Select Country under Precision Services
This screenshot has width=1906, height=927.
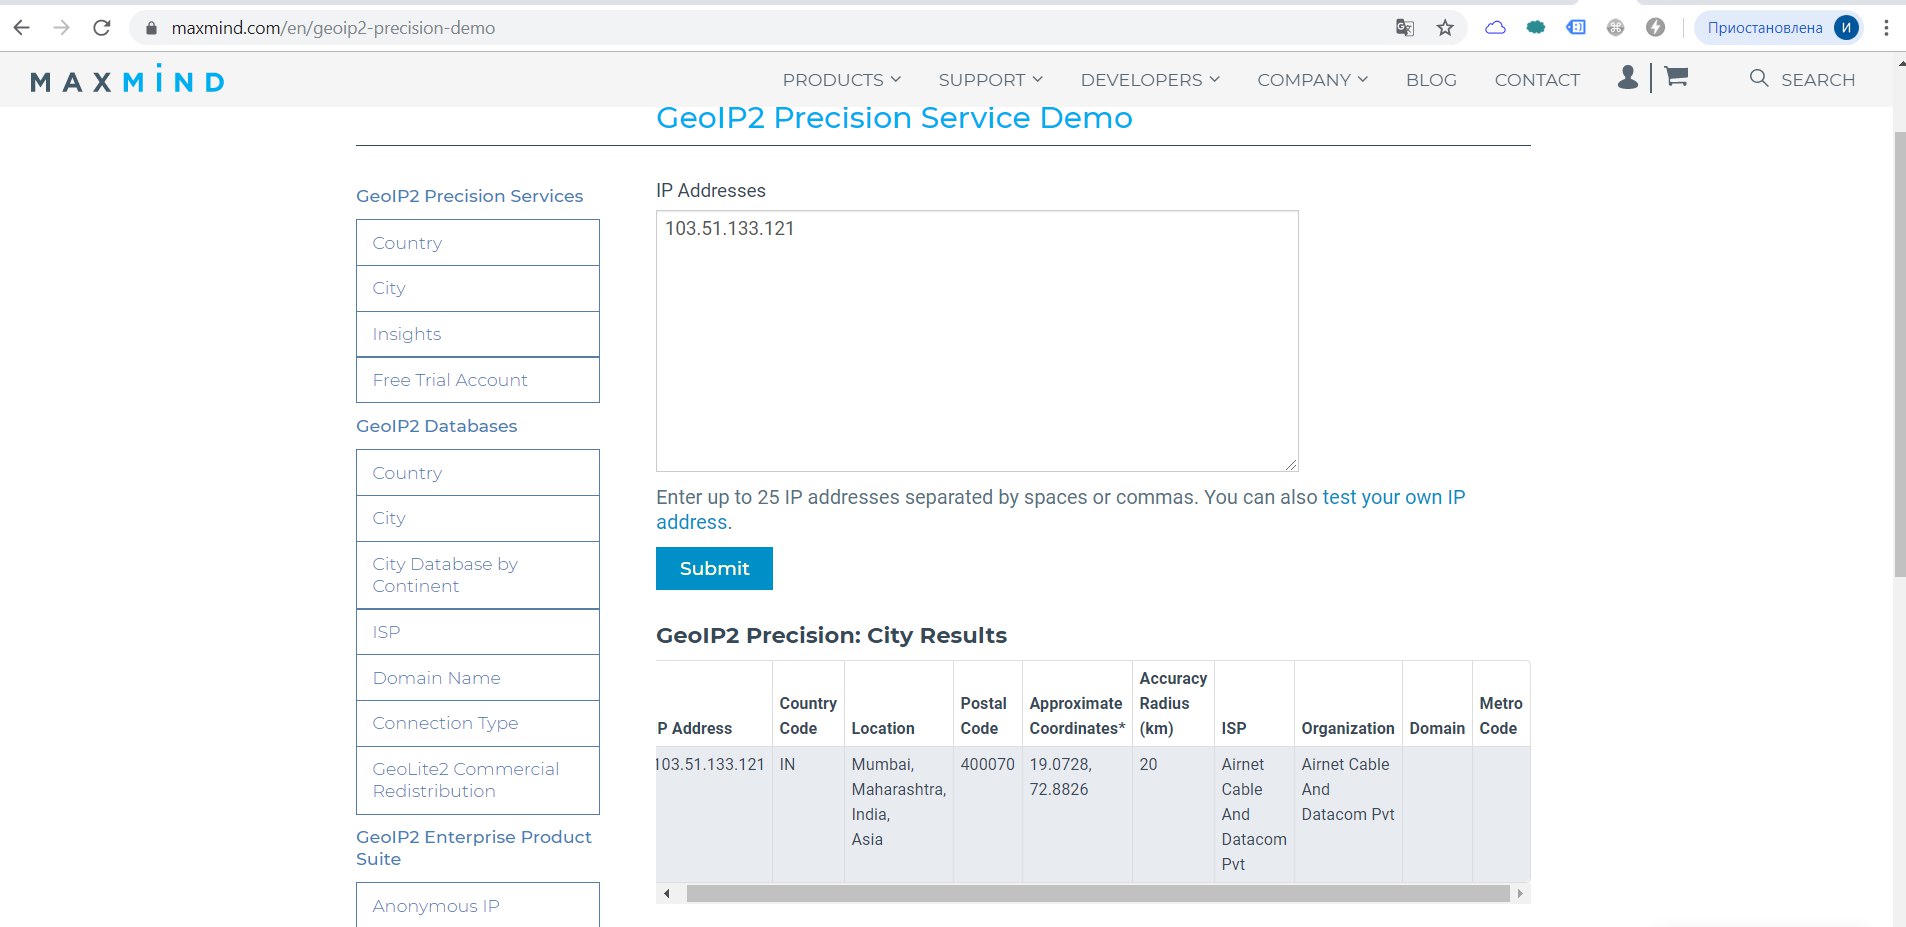tap(478, 243)
